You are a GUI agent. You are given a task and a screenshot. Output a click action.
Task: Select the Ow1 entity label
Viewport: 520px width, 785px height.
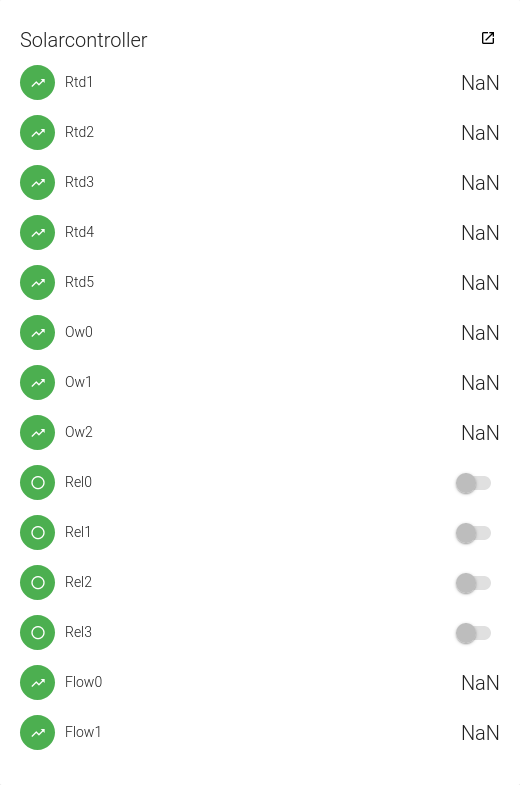tap(78, 382)
